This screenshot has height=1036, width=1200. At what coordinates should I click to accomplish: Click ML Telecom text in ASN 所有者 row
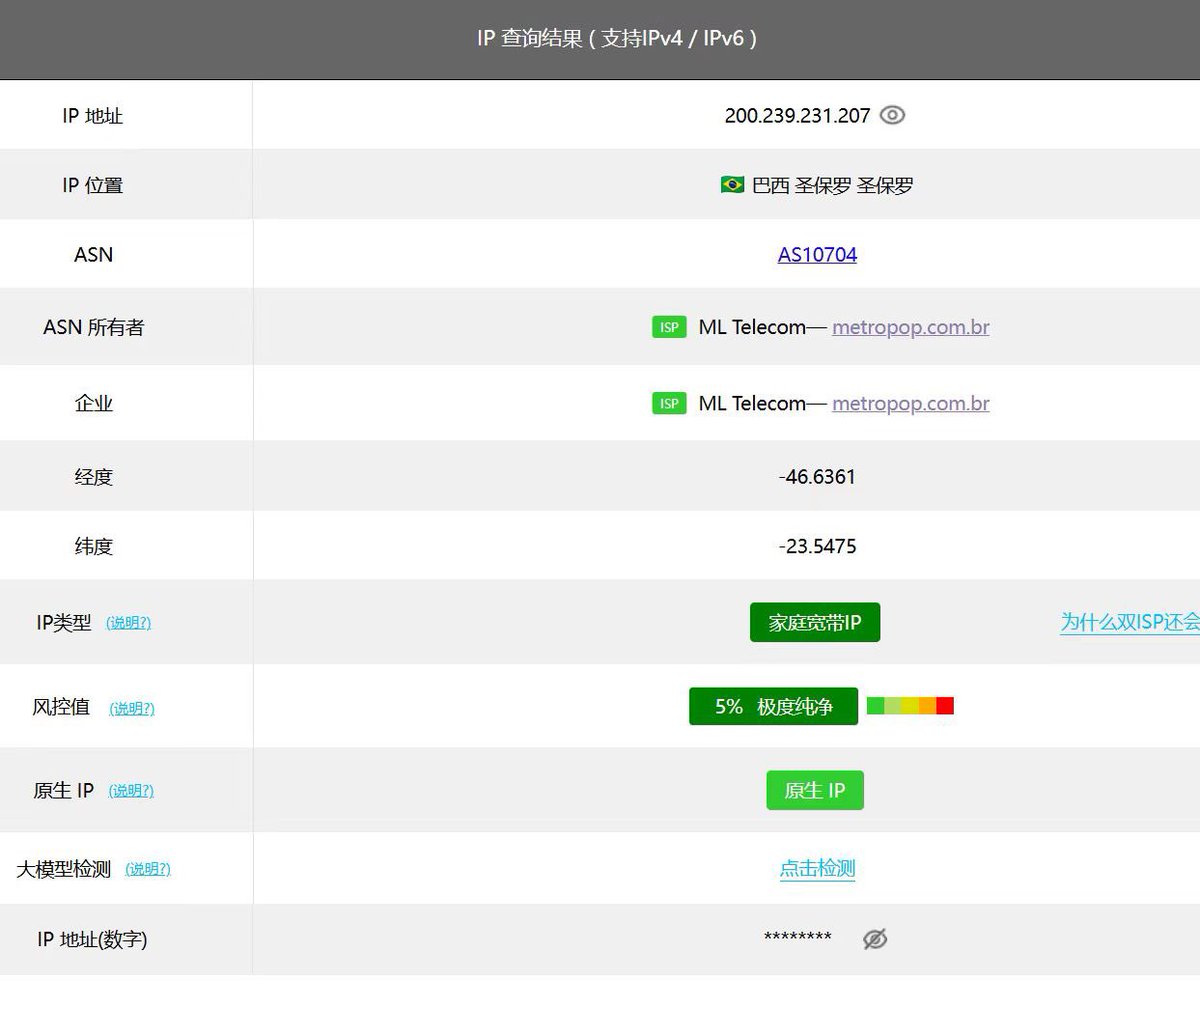pyautogui.click(x=752, y=327)
